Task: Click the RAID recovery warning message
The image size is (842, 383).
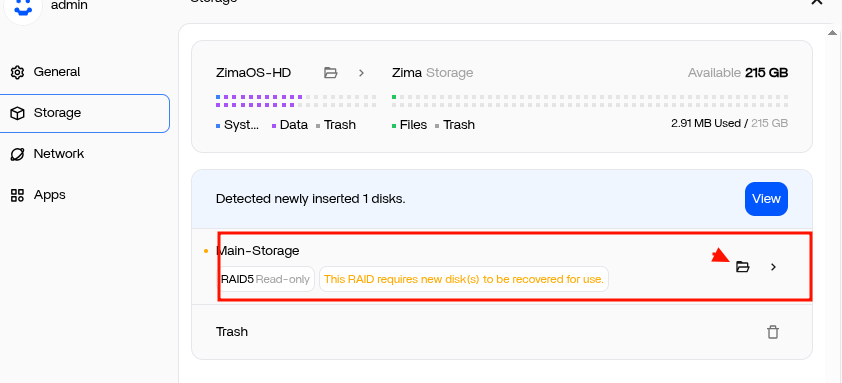Action: pos(464,279)
